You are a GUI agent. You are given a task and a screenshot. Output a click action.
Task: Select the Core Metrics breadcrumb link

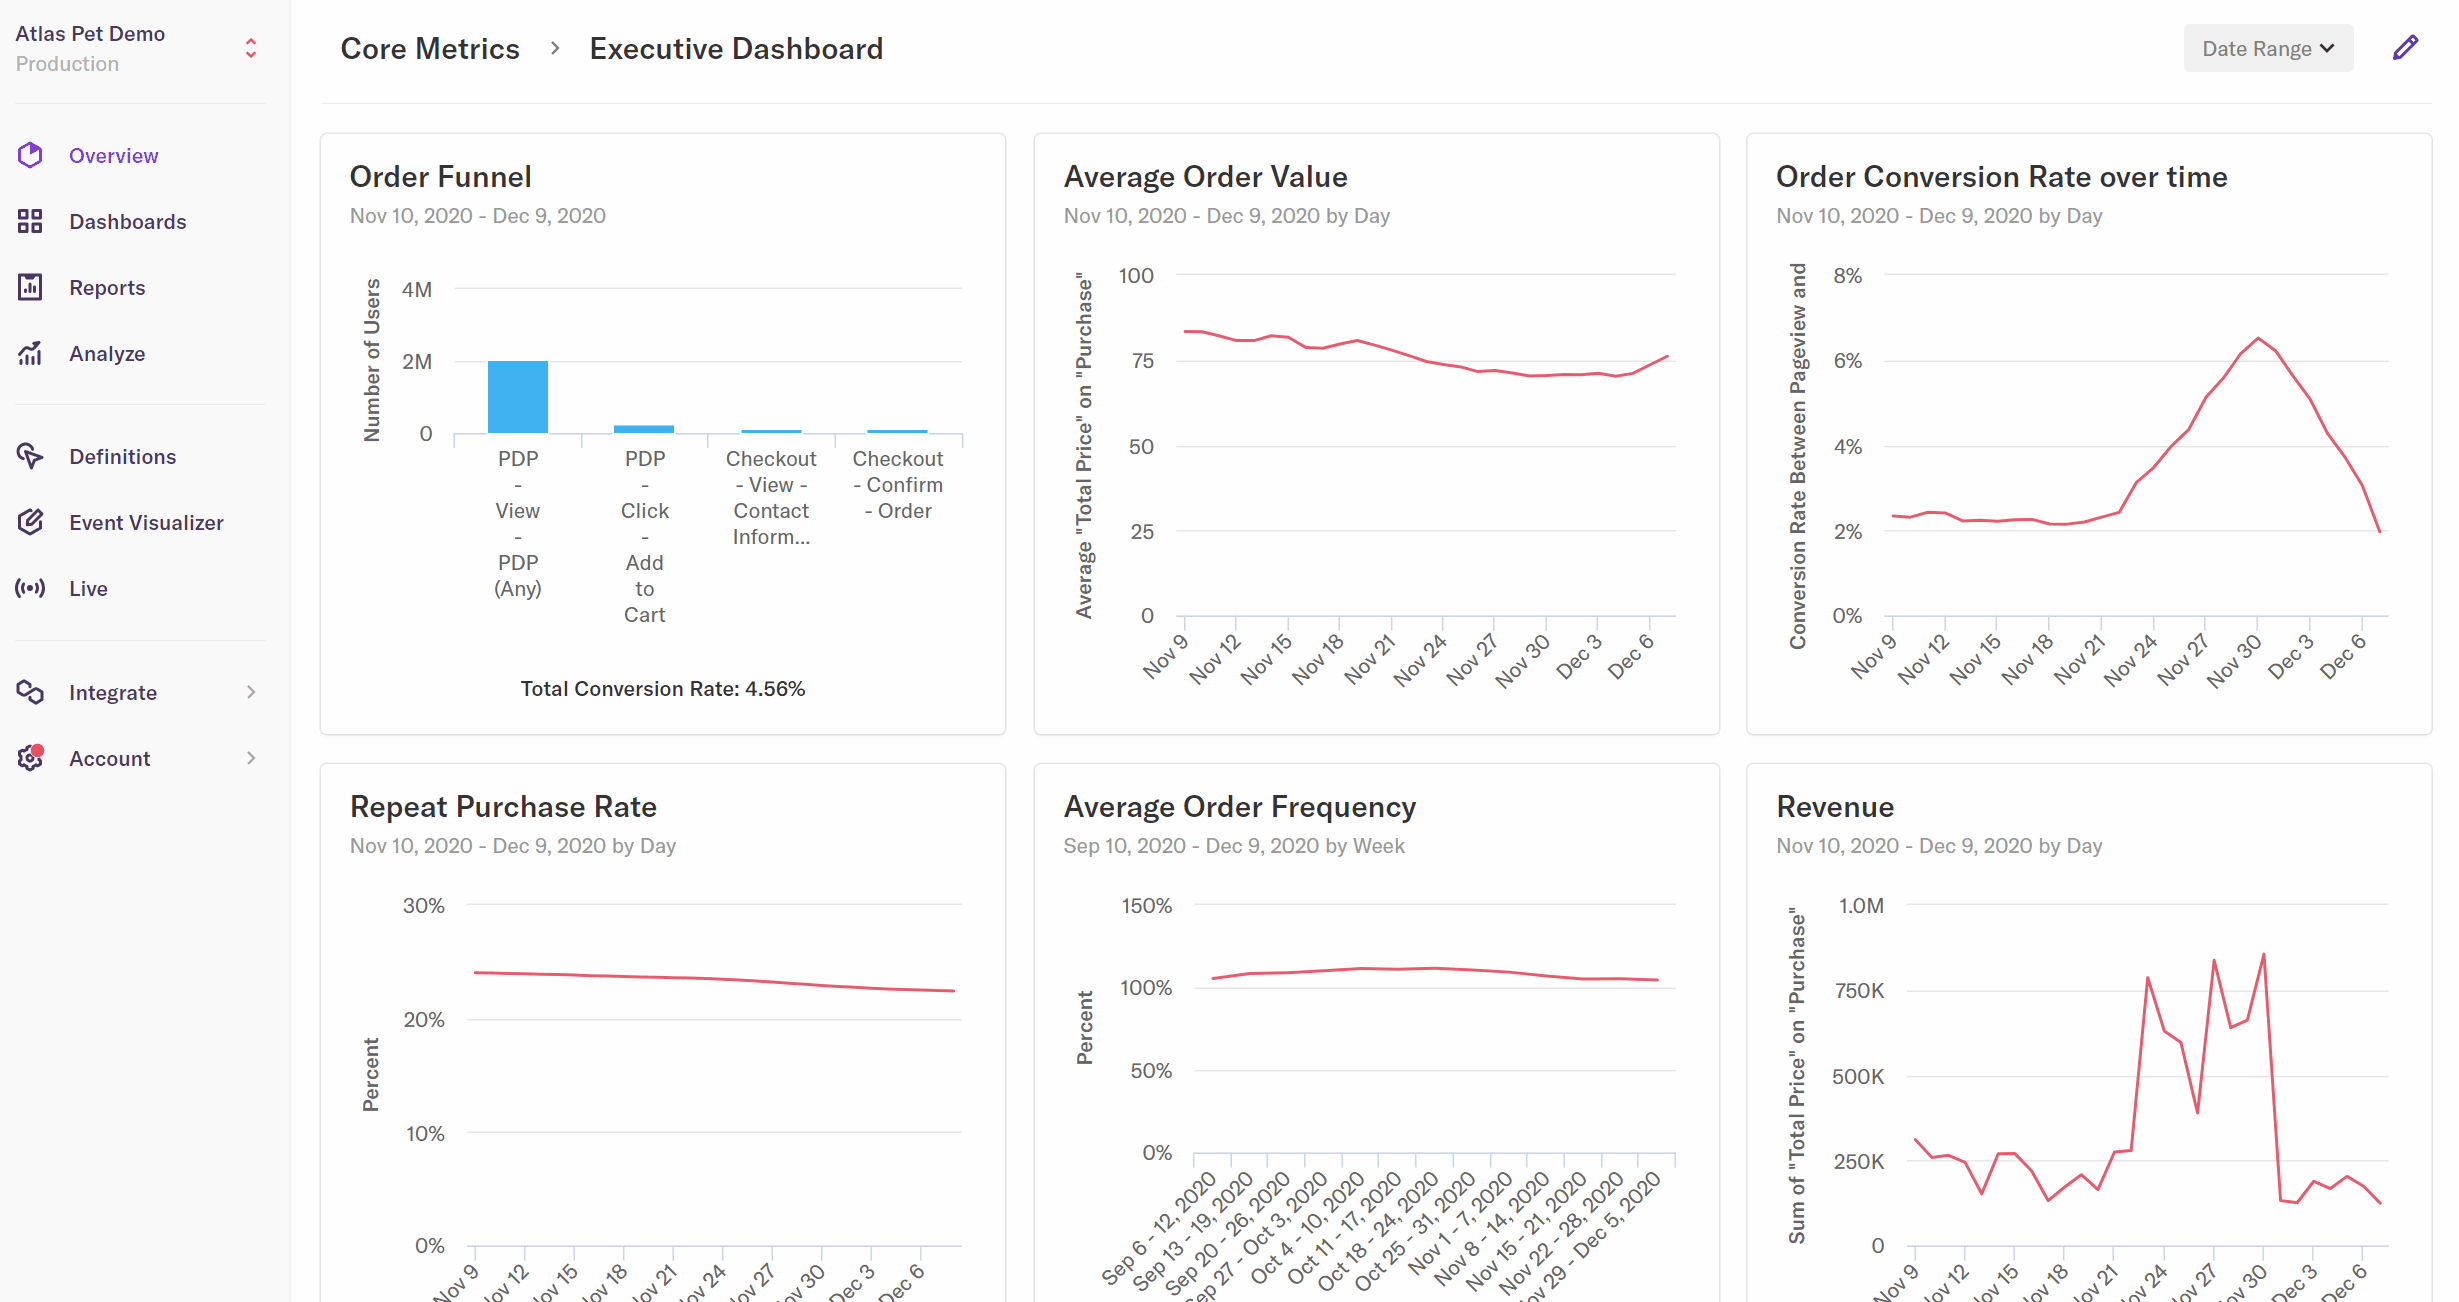coord(428,47)
